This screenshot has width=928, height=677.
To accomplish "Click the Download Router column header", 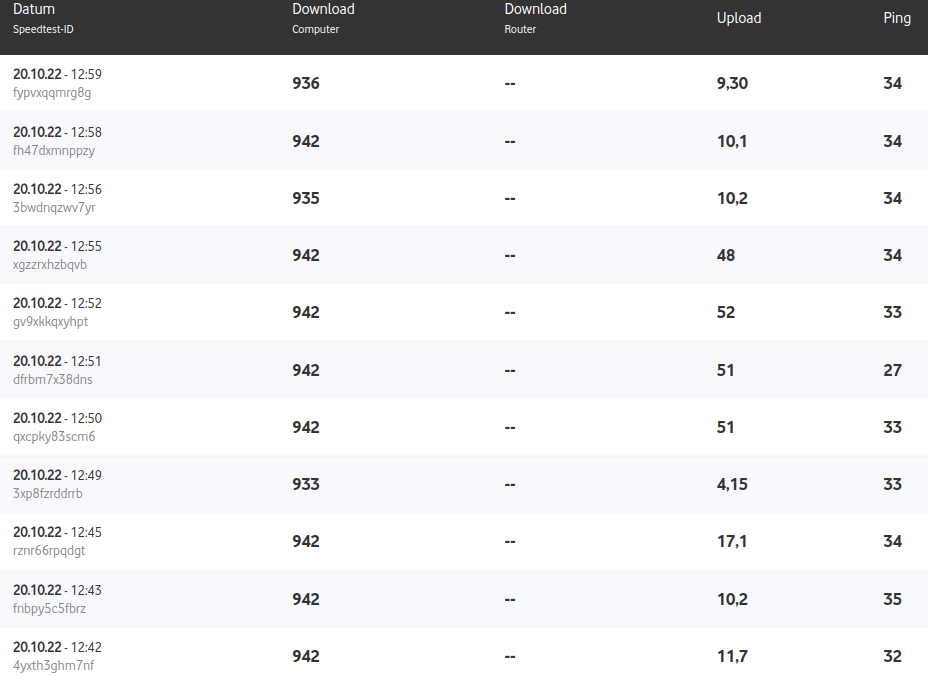I will click(535, 10).
